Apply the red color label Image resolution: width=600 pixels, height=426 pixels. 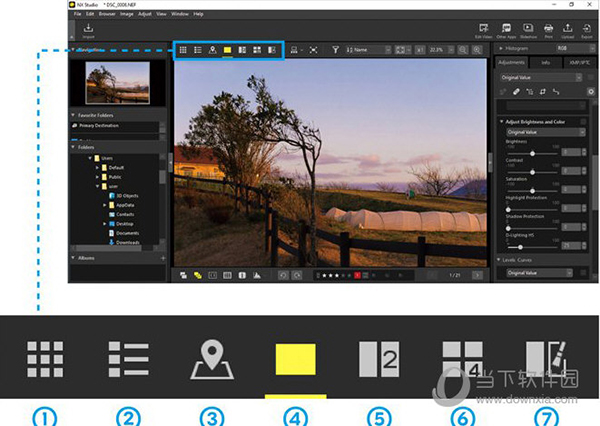[357, 275]
